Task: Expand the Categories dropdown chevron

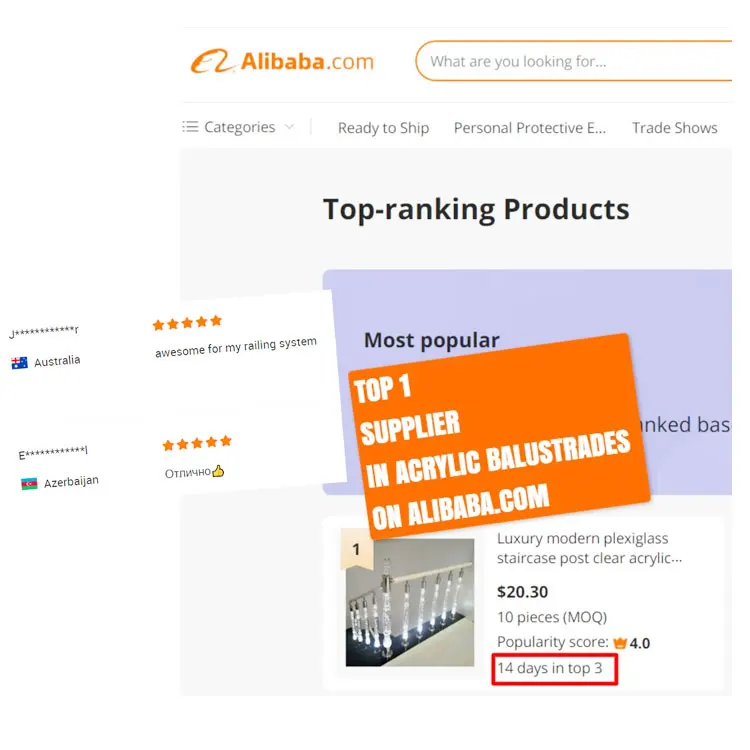Action: pyautogui.click(x=289, y=127)
